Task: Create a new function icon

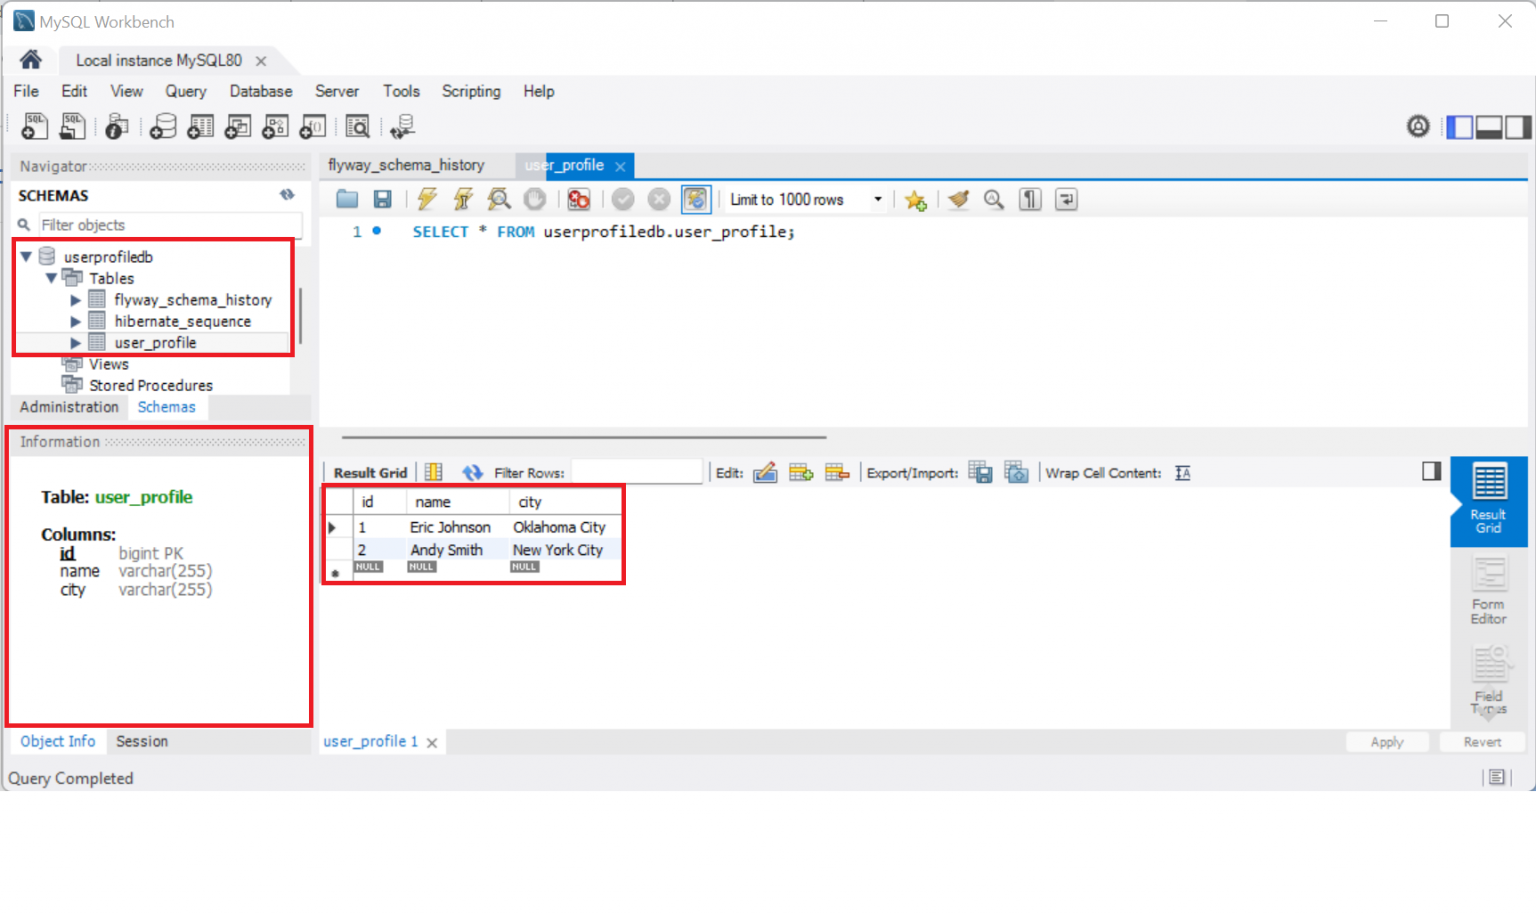Action: click(x=313, y=126)
